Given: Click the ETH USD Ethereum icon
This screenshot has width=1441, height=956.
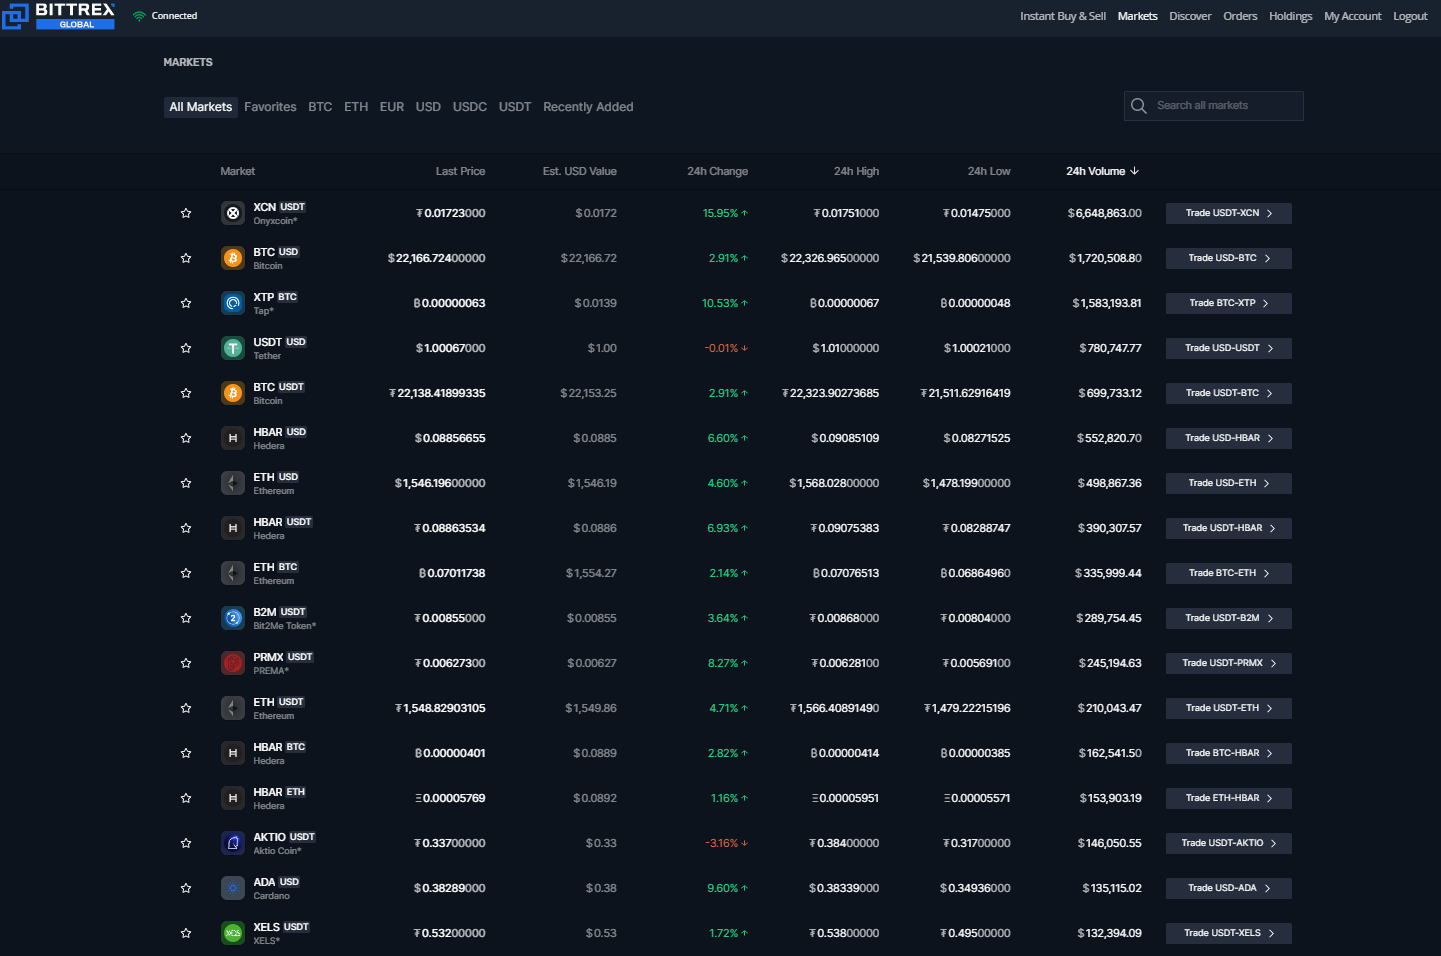Looking at the screenshot, I should point(233,483).
